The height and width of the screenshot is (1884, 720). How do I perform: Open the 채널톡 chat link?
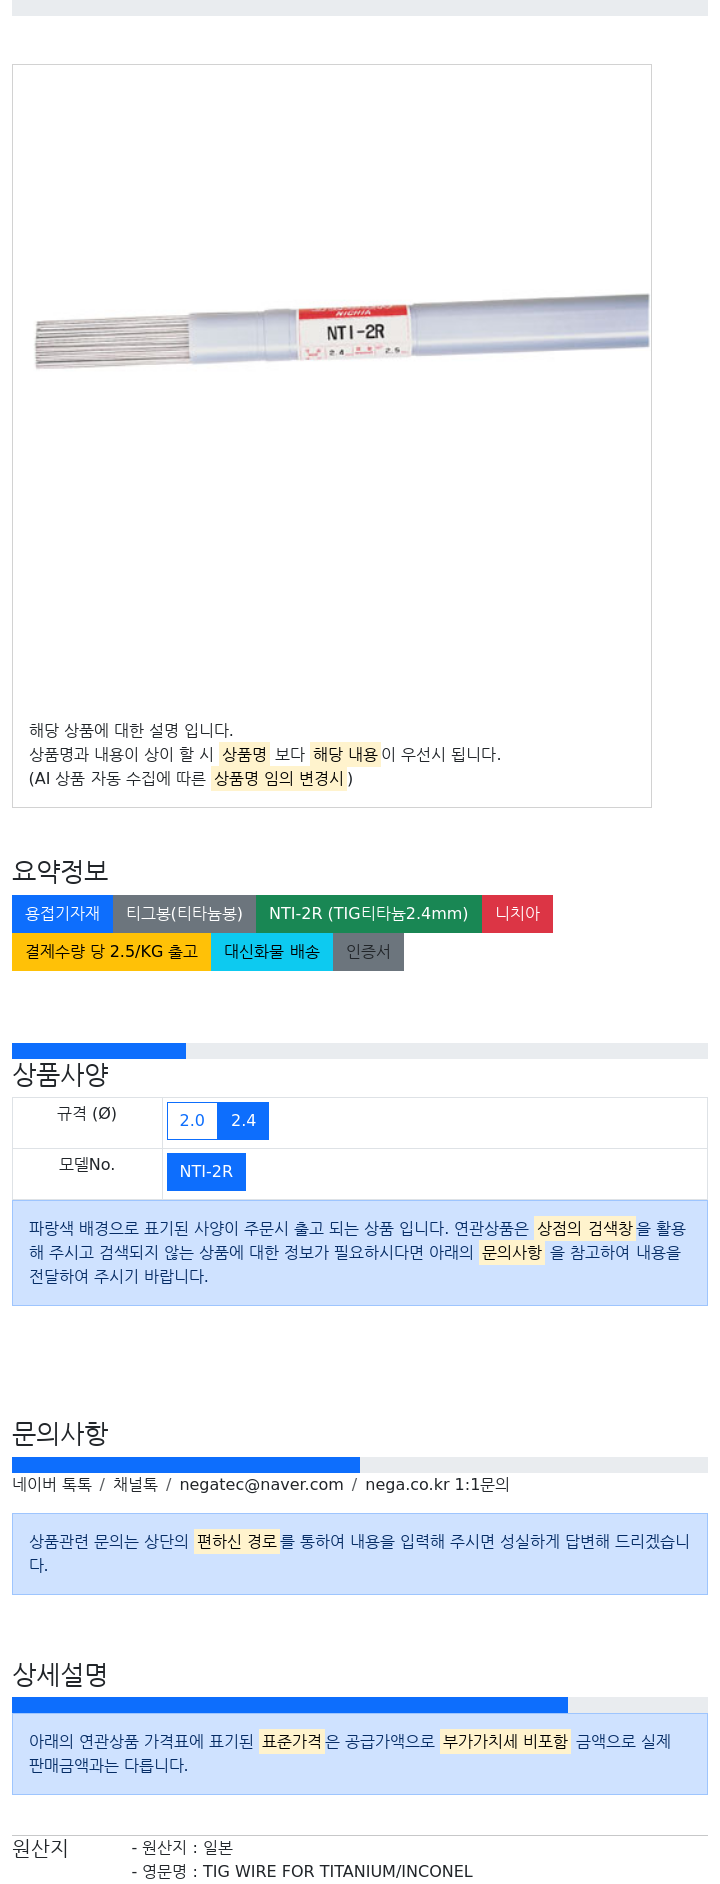coord(135,1485)
